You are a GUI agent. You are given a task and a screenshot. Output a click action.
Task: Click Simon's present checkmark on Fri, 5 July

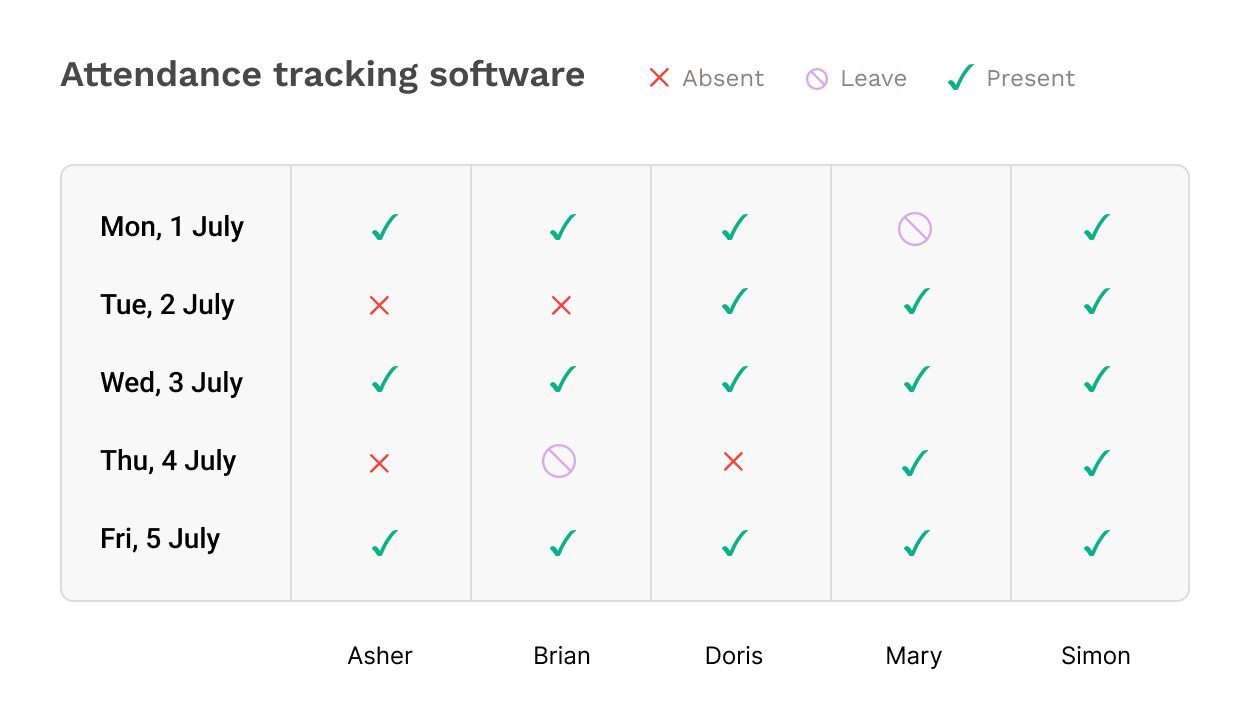click(1097, 542)
